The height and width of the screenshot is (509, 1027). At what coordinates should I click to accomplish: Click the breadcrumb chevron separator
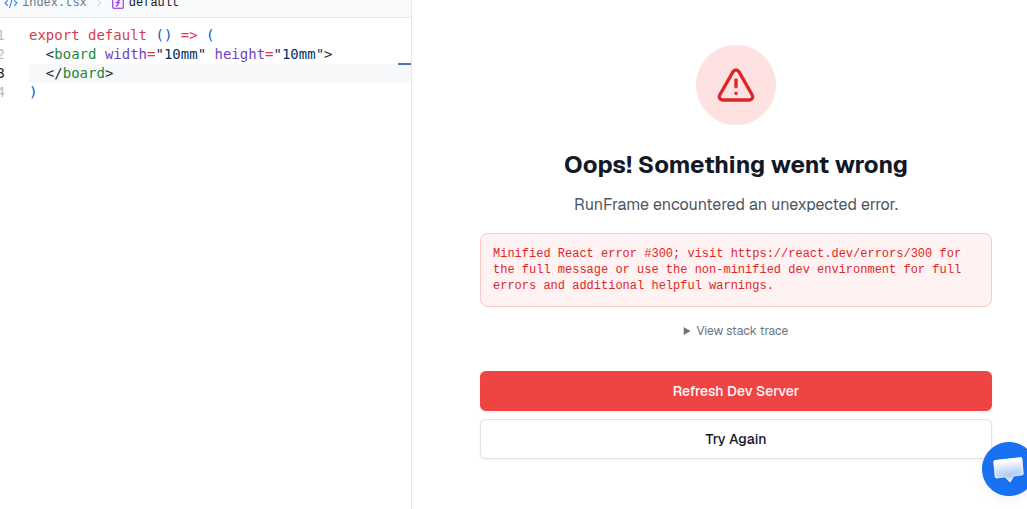[x=99, y=4]
